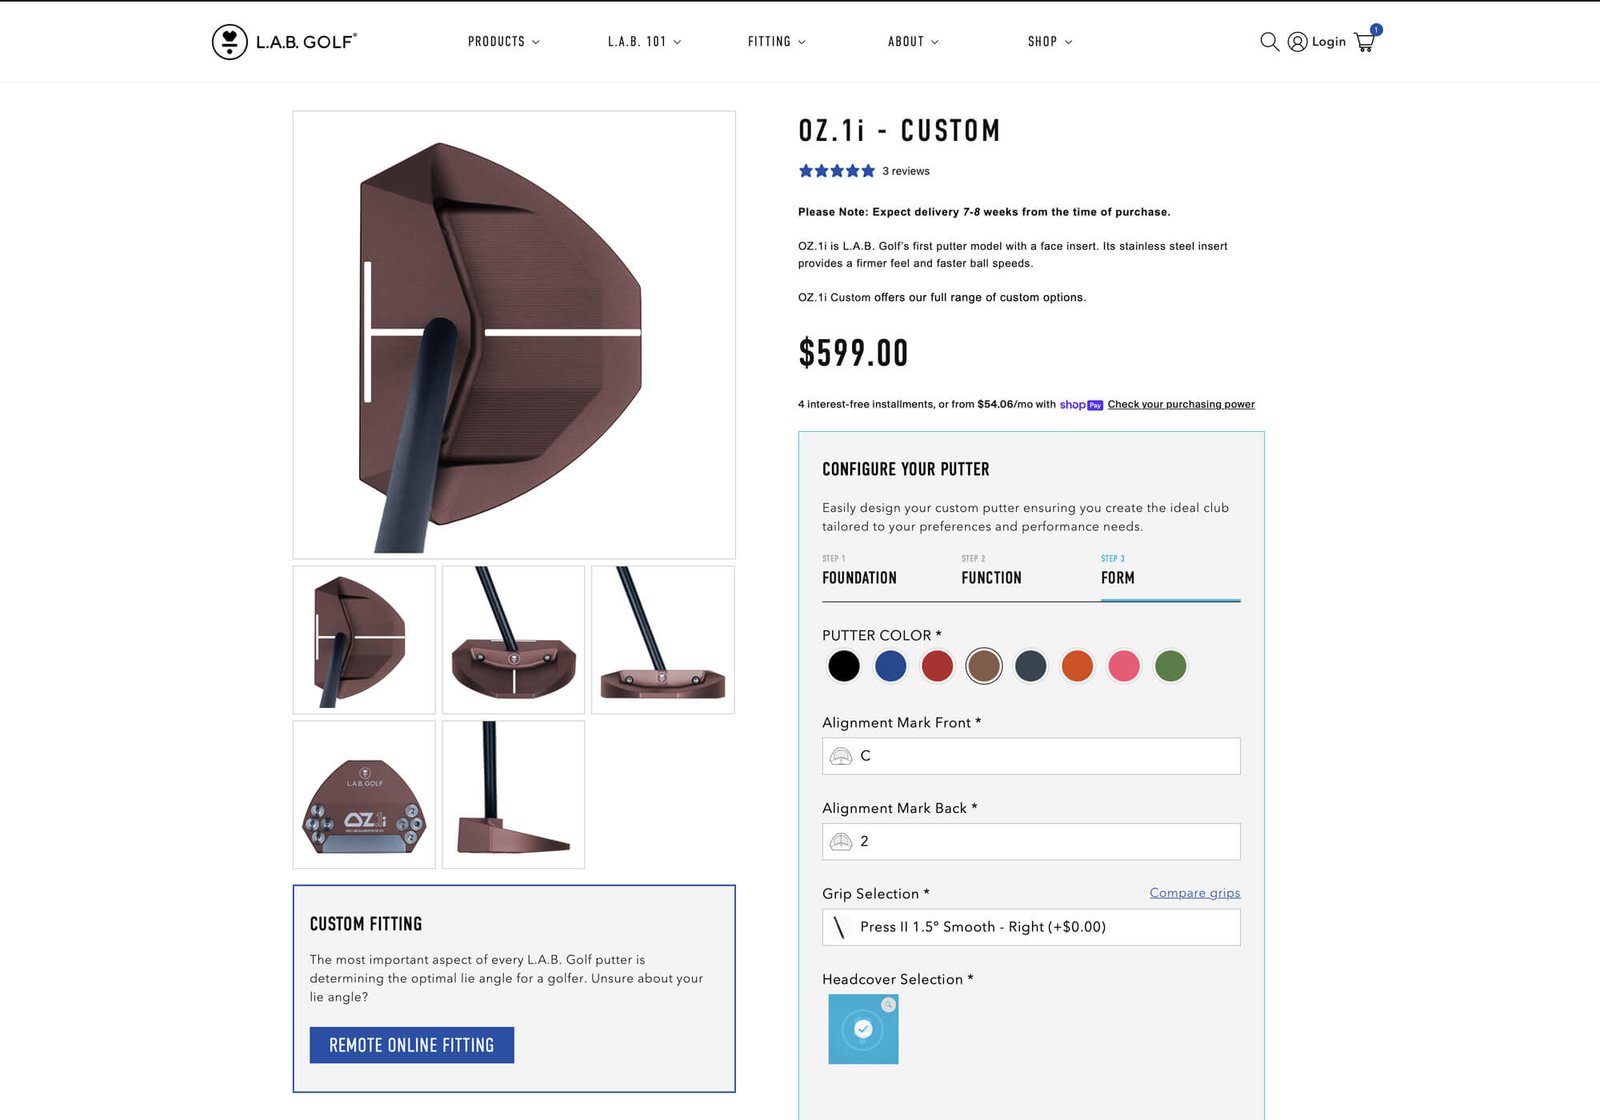Open the shopping cart icon
This screenshot has width=1600, height=1120.
click(1365, 41)
